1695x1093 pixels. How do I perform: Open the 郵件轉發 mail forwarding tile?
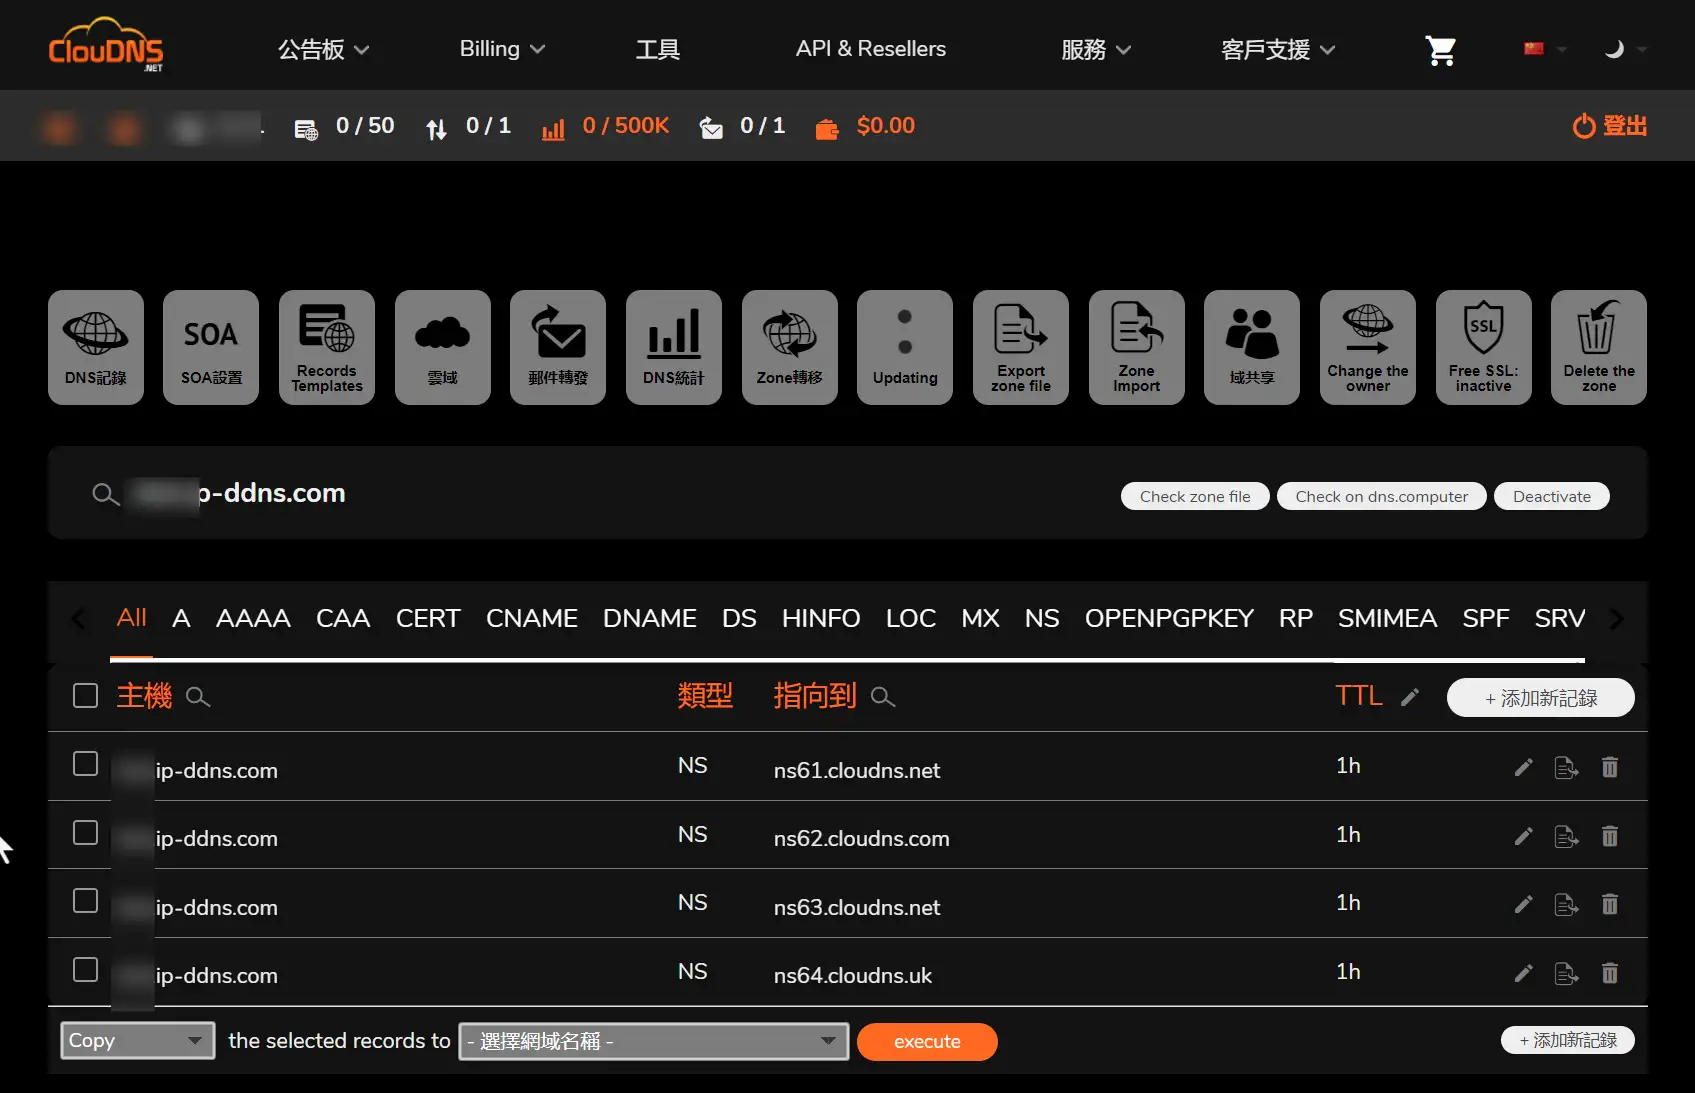click(558, 347)
